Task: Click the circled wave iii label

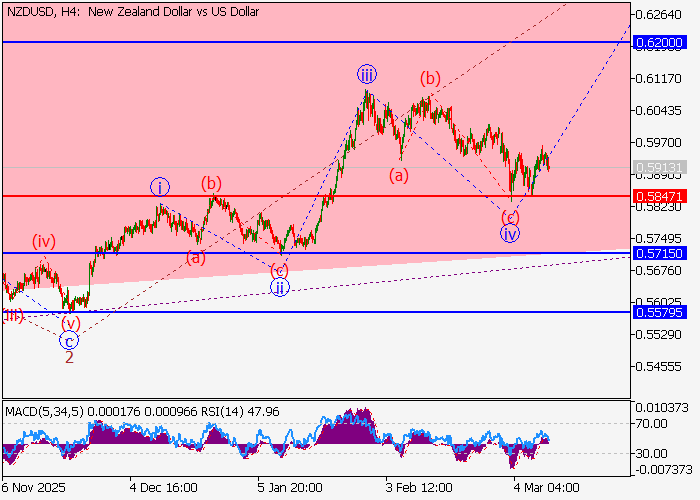Action: (367, 74)
